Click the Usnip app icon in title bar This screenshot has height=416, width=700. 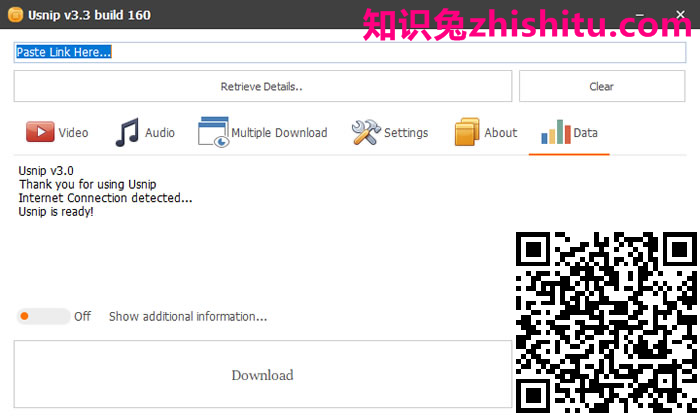point(15,15)
